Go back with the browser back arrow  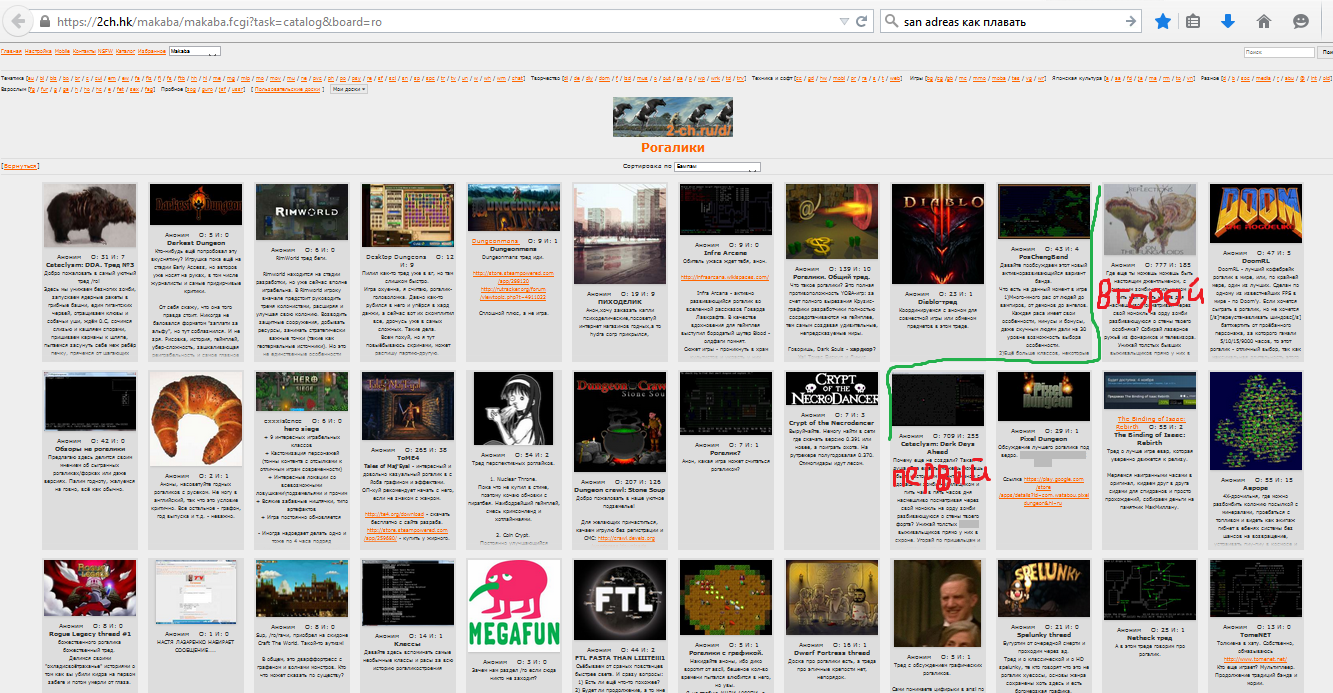[x=16, y=21]
